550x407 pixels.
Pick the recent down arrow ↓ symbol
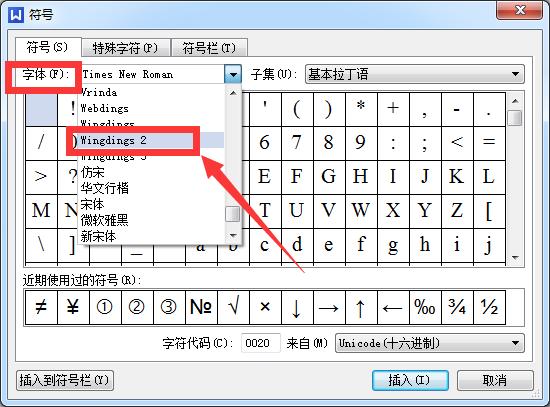(297, 307)
